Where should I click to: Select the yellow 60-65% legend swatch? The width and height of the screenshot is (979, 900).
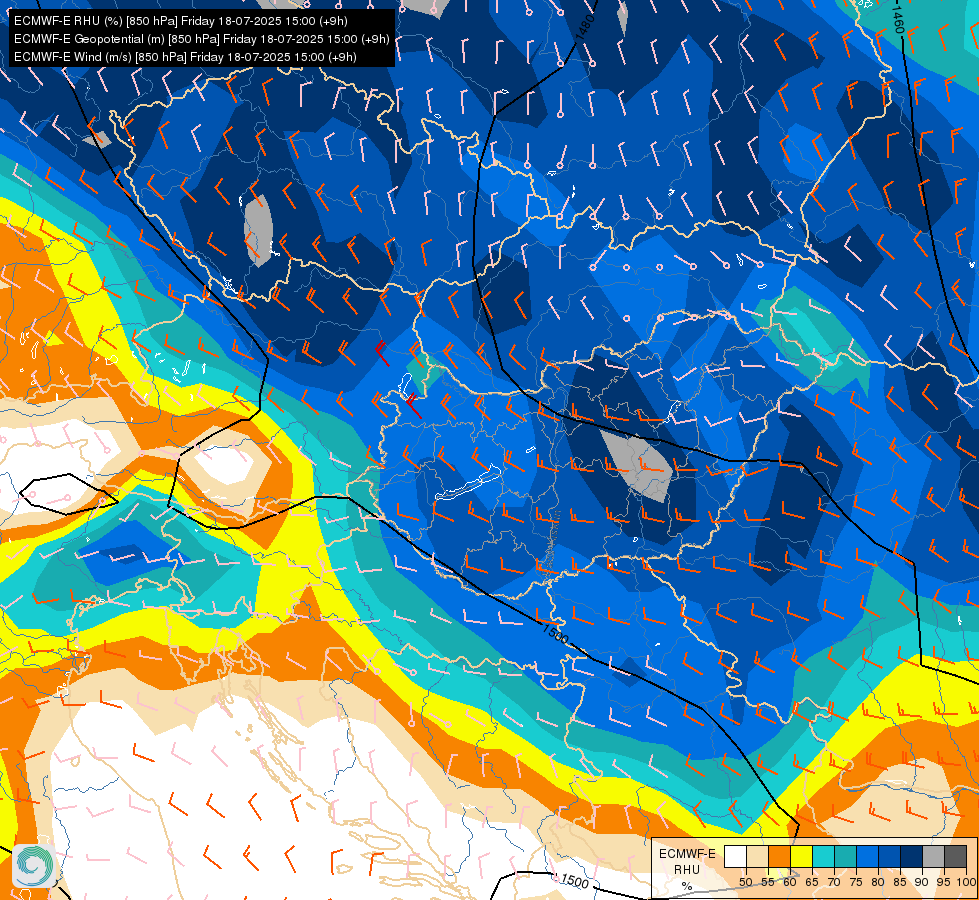click(x=802, y=856)
